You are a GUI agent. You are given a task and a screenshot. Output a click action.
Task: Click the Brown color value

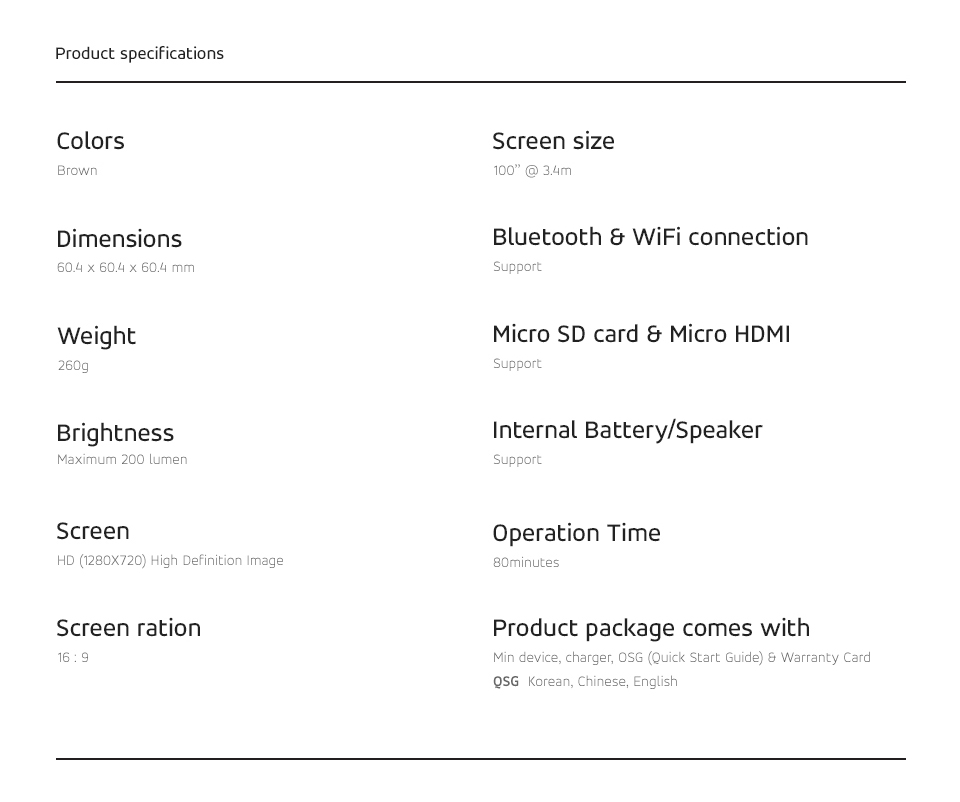[77, 171]
